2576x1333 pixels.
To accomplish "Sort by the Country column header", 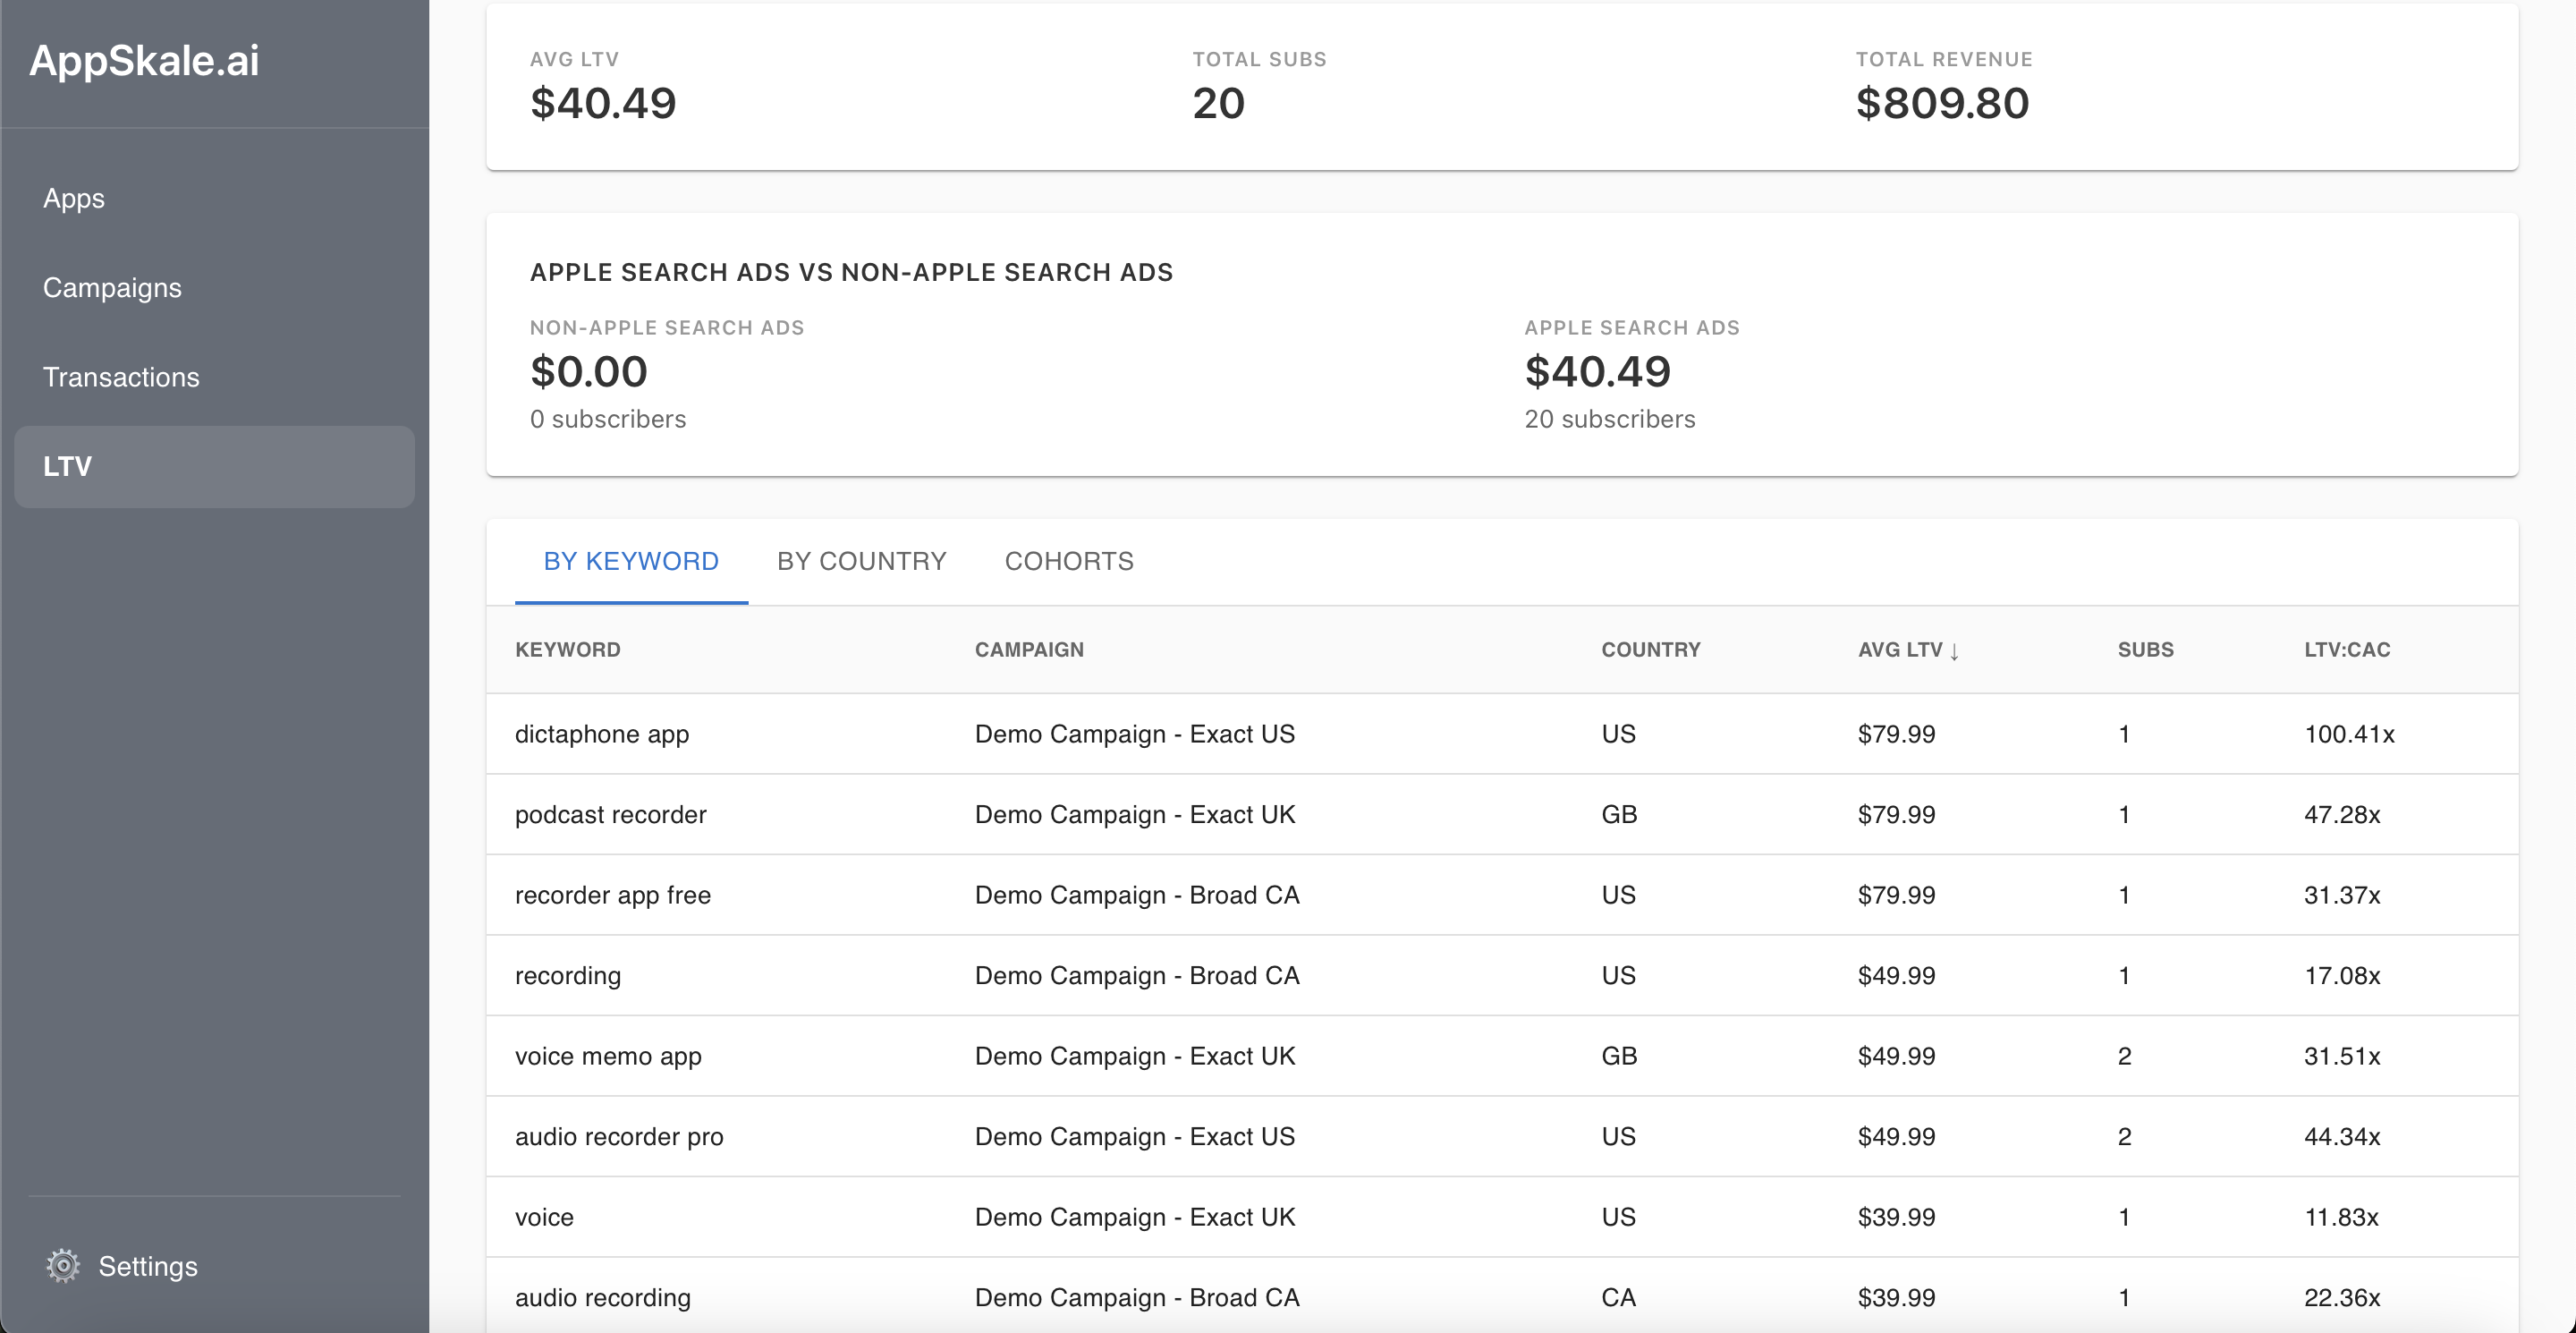I will click(1650, 650).
